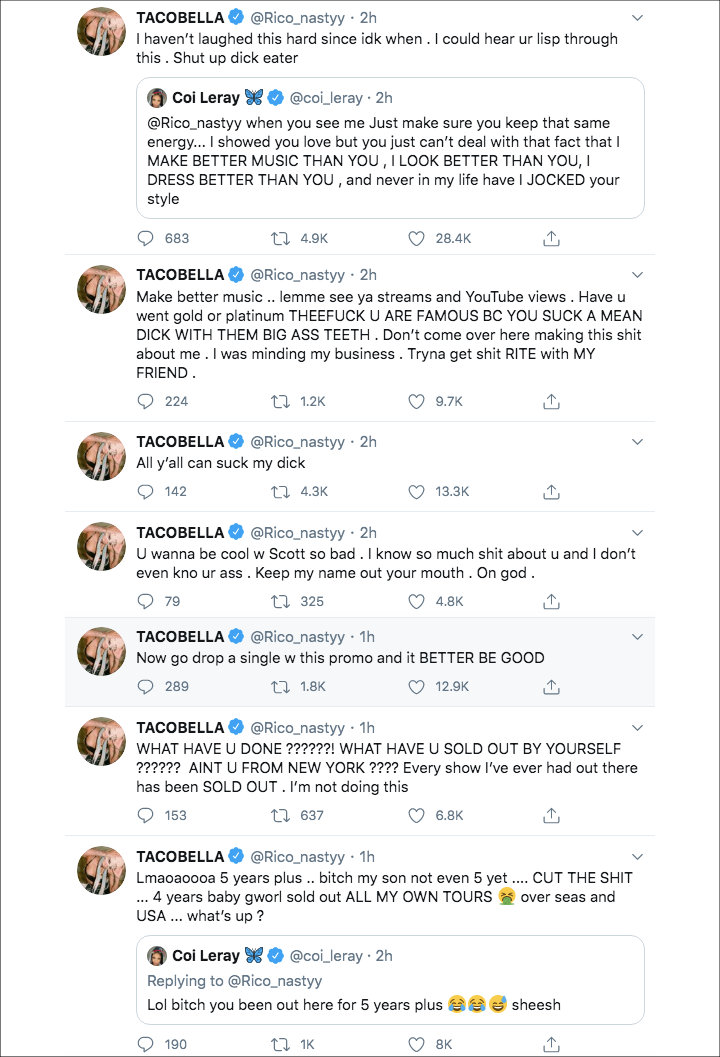Open the first tweet's chevron menu
720x1057 pixels.
tap(637, 18)
